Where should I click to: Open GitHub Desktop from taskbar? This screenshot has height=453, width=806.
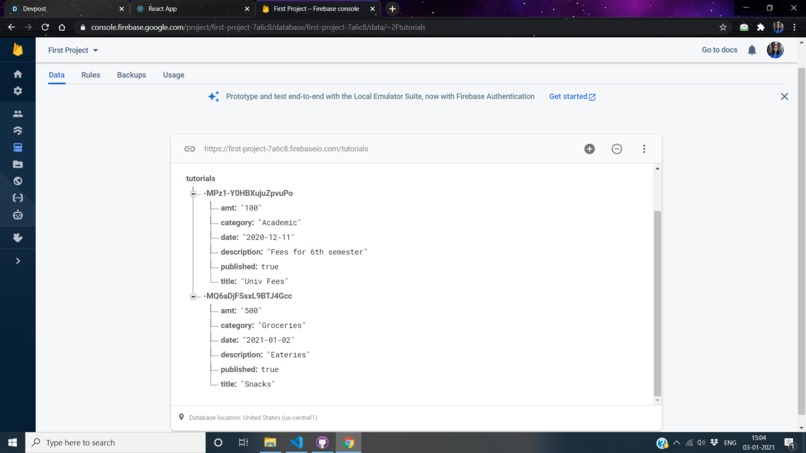tap(322, 443)
